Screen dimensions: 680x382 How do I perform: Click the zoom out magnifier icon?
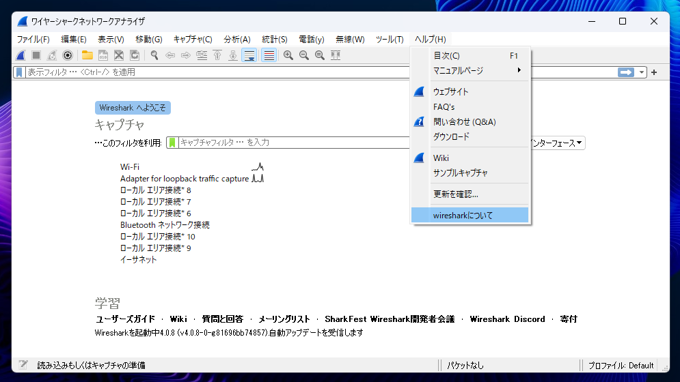[304, 56]
